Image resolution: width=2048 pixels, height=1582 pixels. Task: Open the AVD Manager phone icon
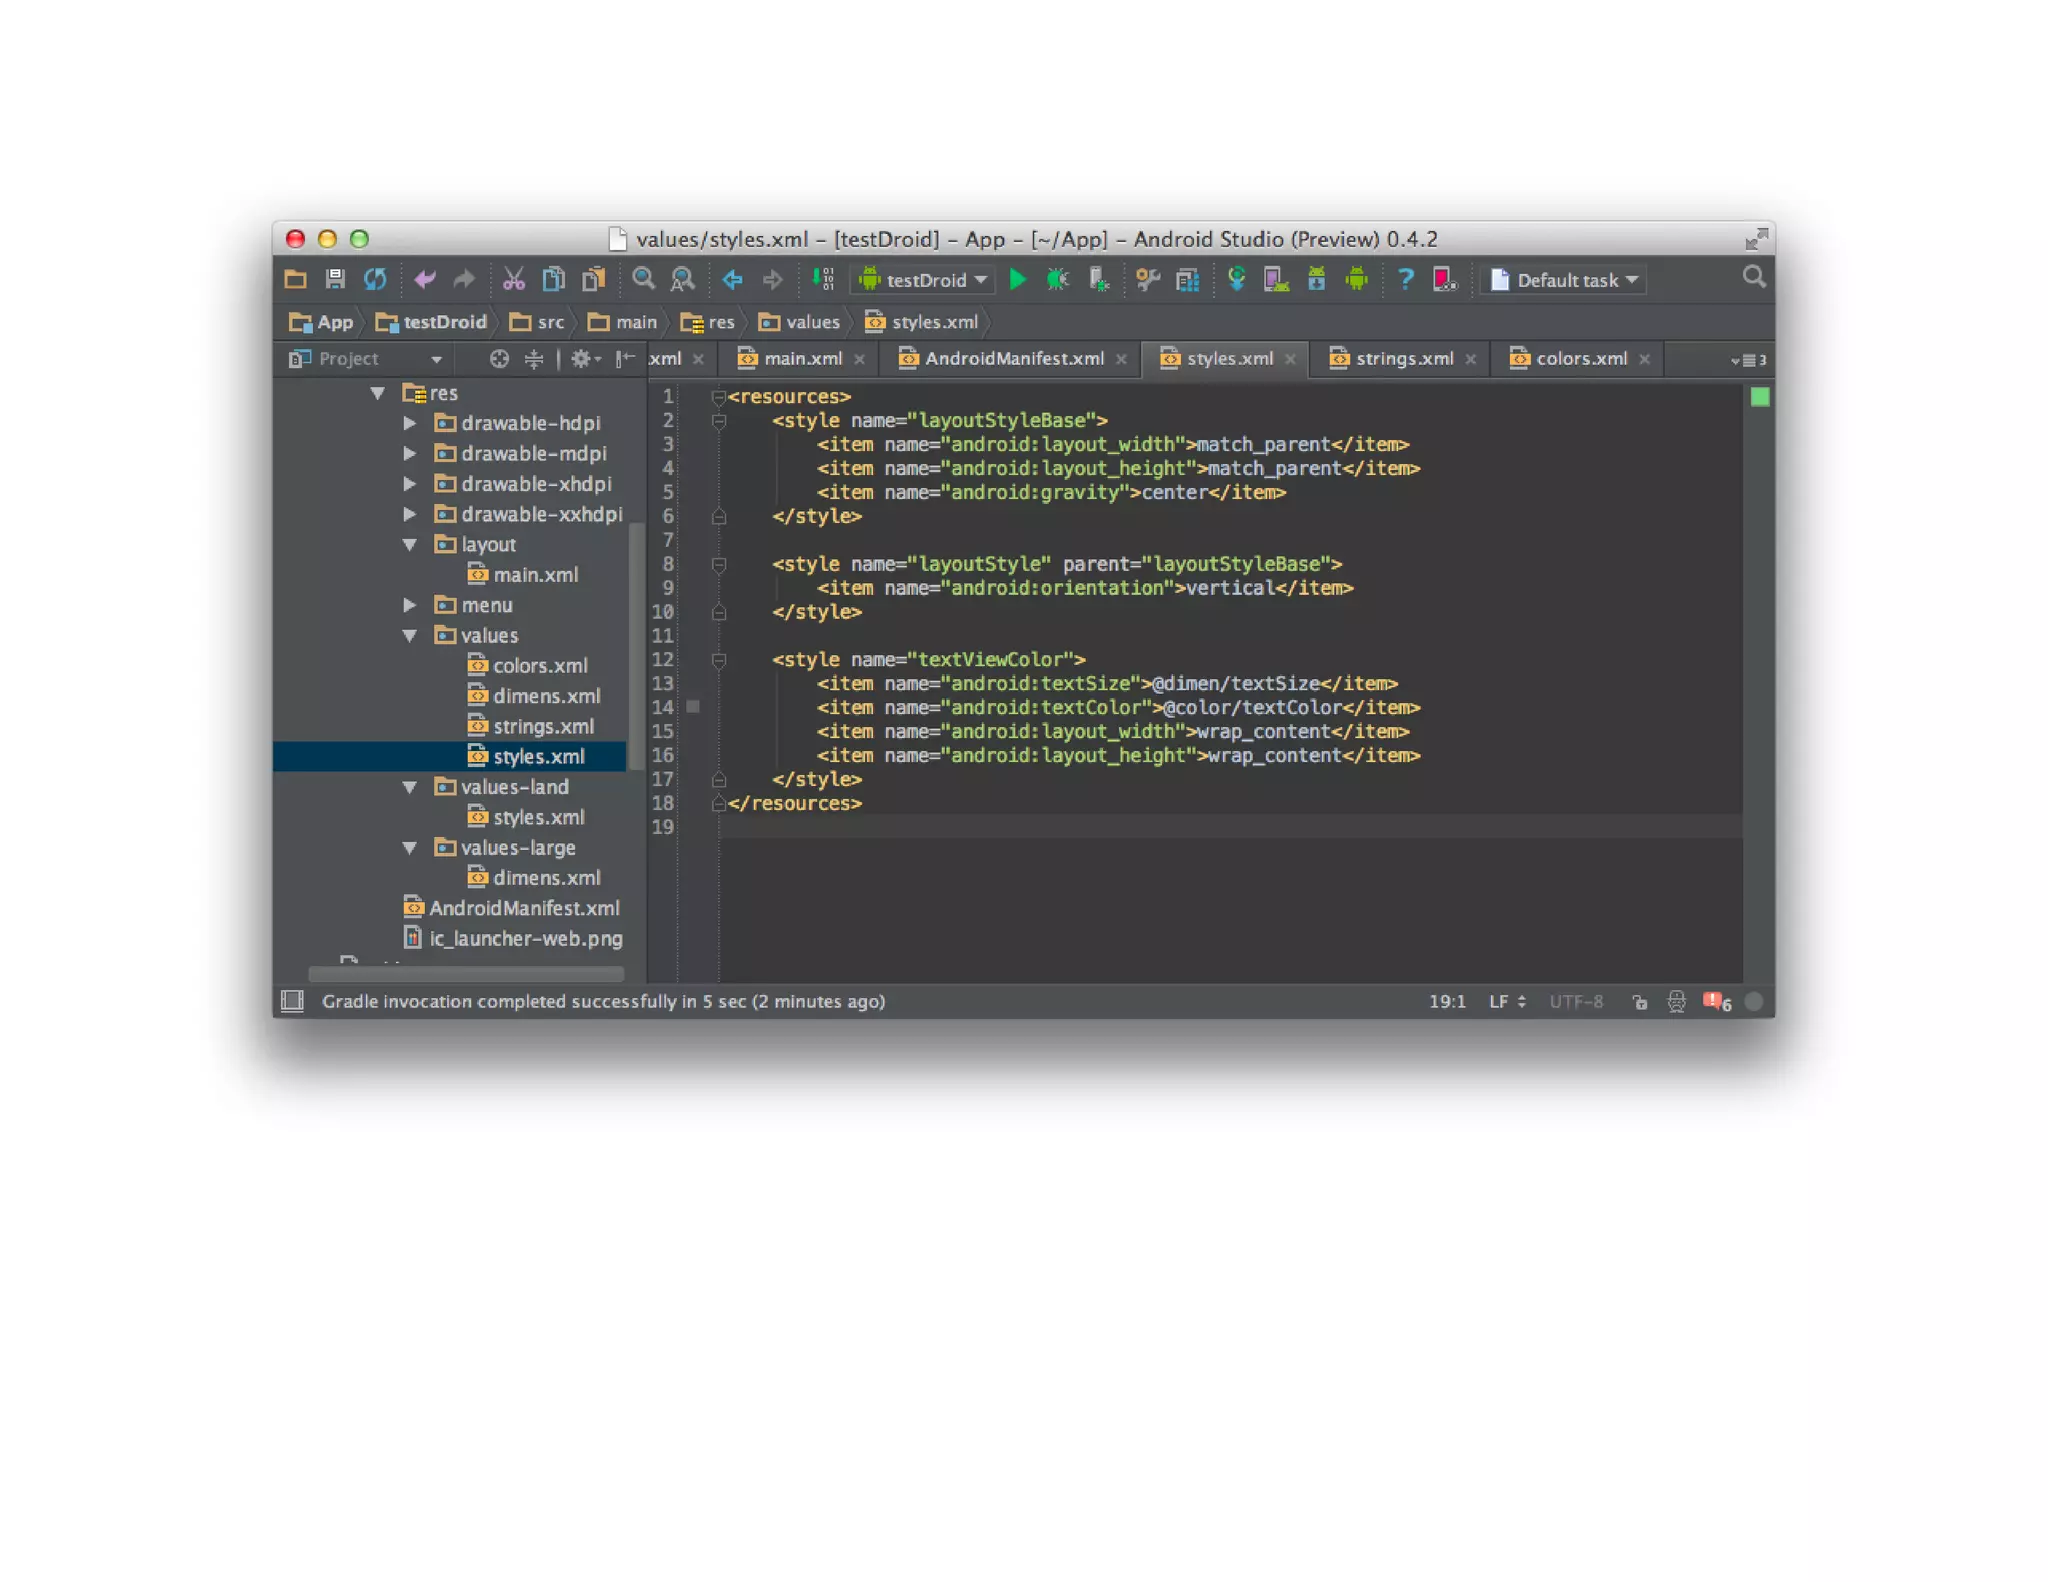(x=1275, y=280)
